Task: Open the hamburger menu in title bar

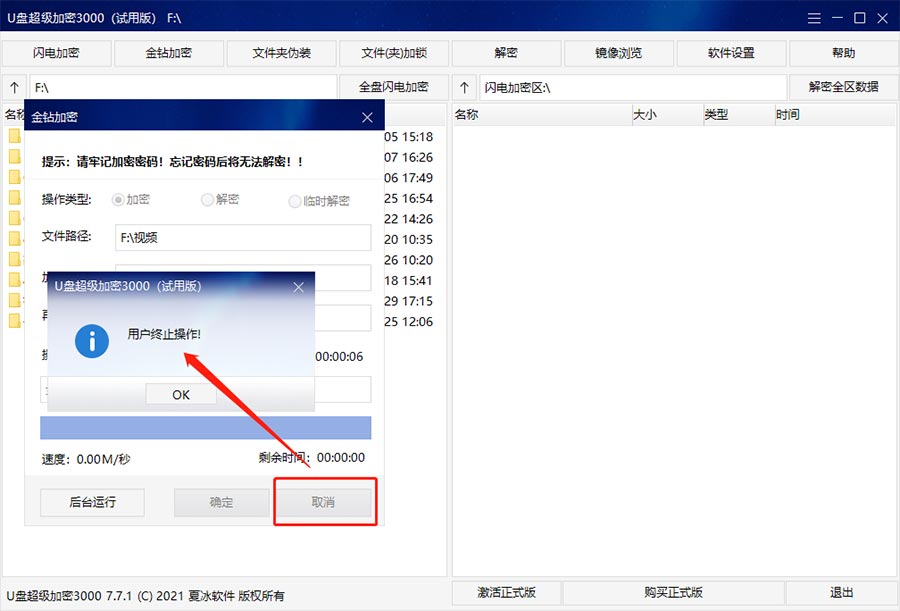Action: point(814,18)
